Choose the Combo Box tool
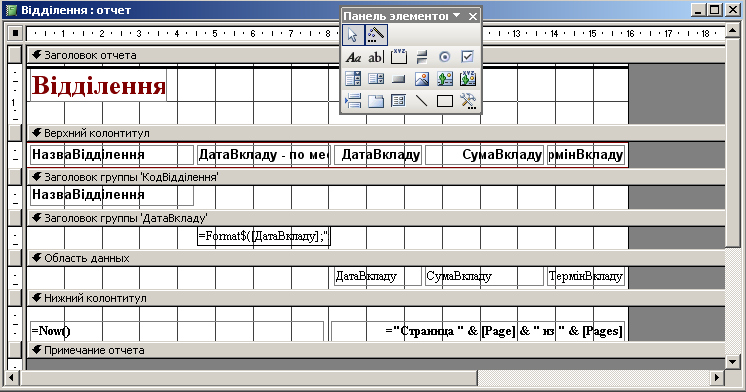 353,78
